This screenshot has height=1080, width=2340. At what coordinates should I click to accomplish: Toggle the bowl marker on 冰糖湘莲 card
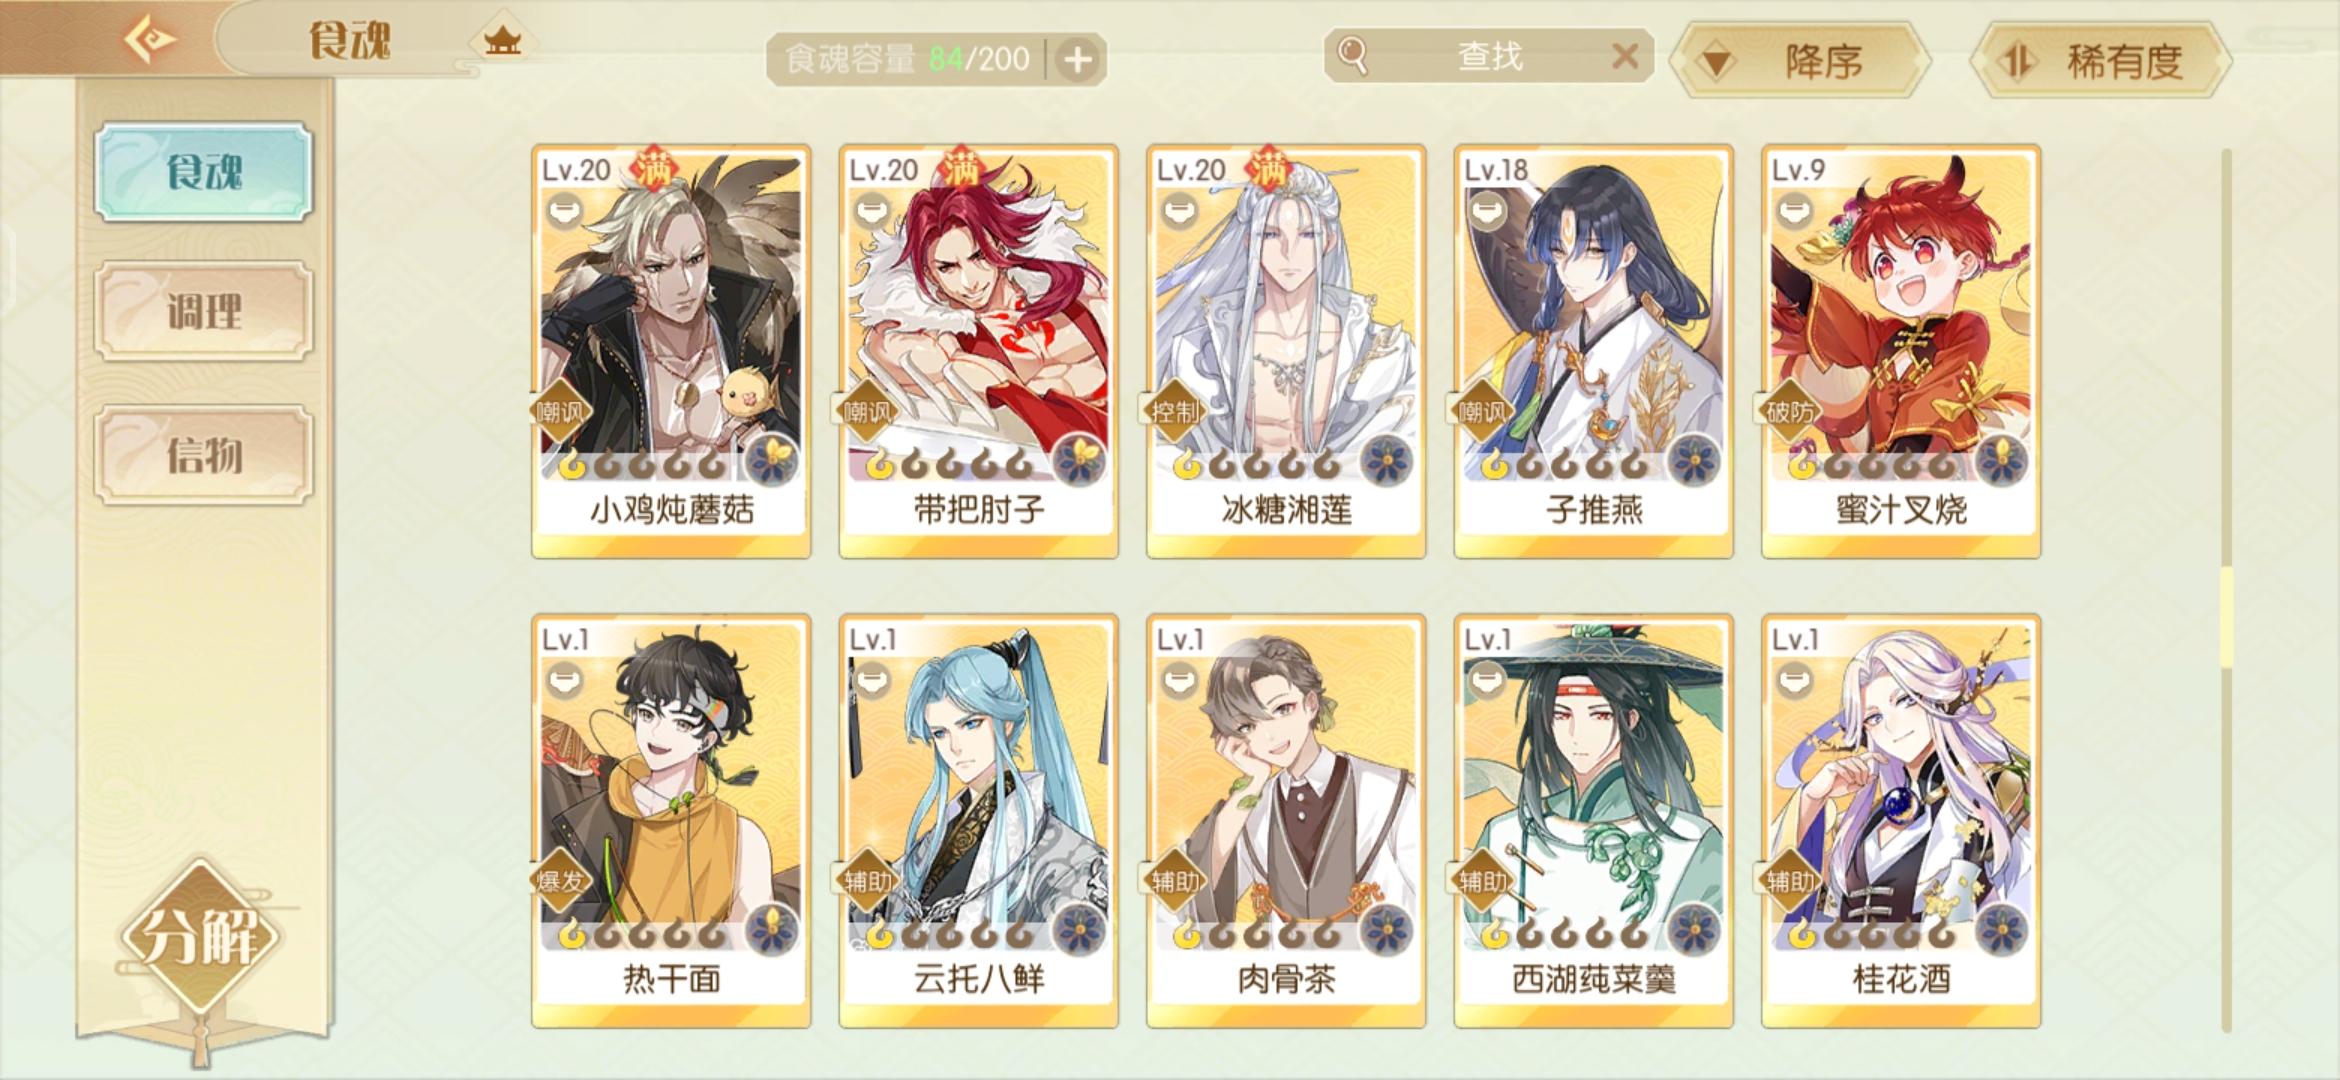click(x=1179, y=211)
